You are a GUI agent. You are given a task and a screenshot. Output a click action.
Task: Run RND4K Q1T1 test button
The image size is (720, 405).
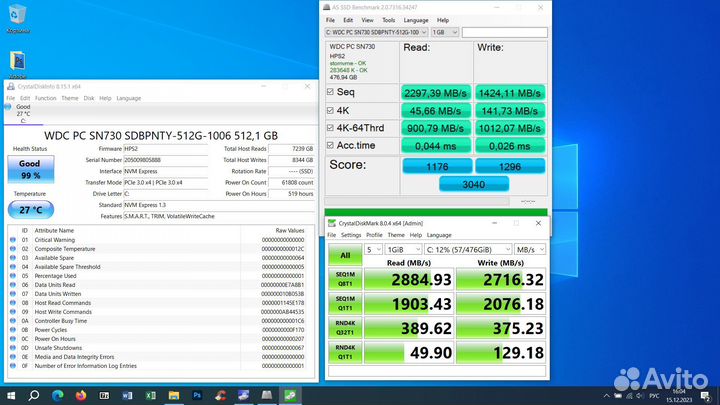(345, 352)
